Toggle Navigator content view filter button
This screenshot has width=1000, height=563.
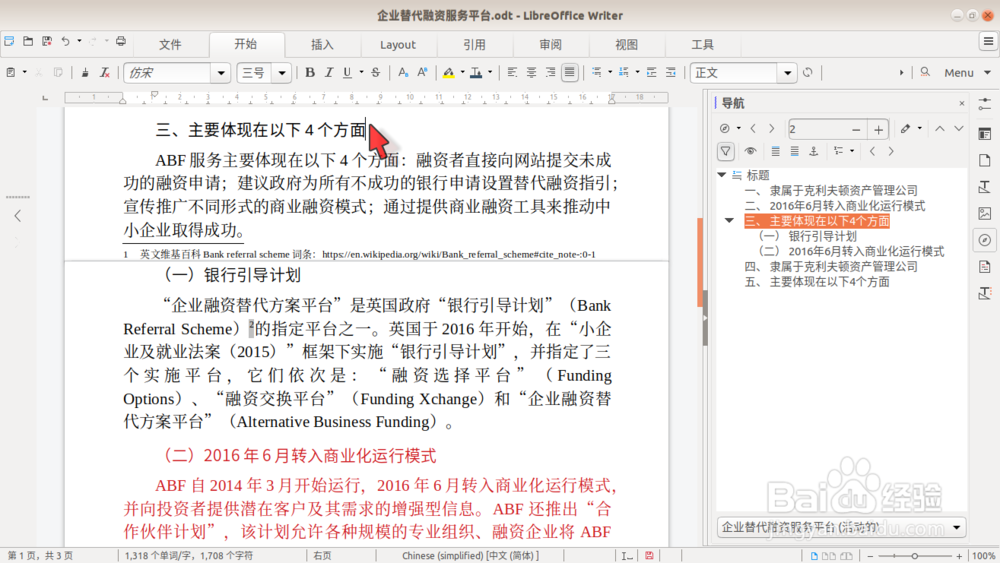726,151
